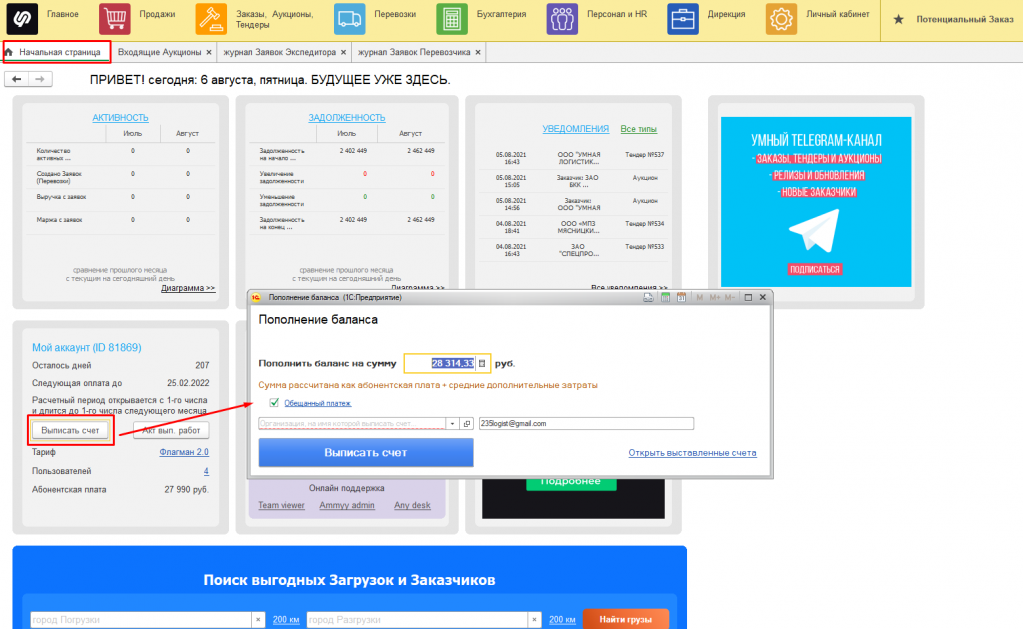Click the calendar icon in dialog title bar
The image size is (1023, 629).
[681, 298]
